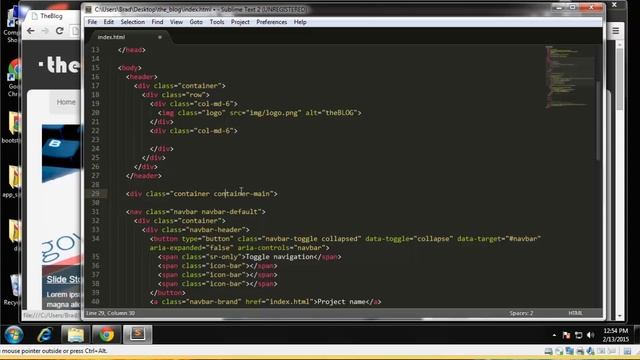640x360 pixels.
Task: Click the Bootstrap keyboard slide image
Action: 61,153
